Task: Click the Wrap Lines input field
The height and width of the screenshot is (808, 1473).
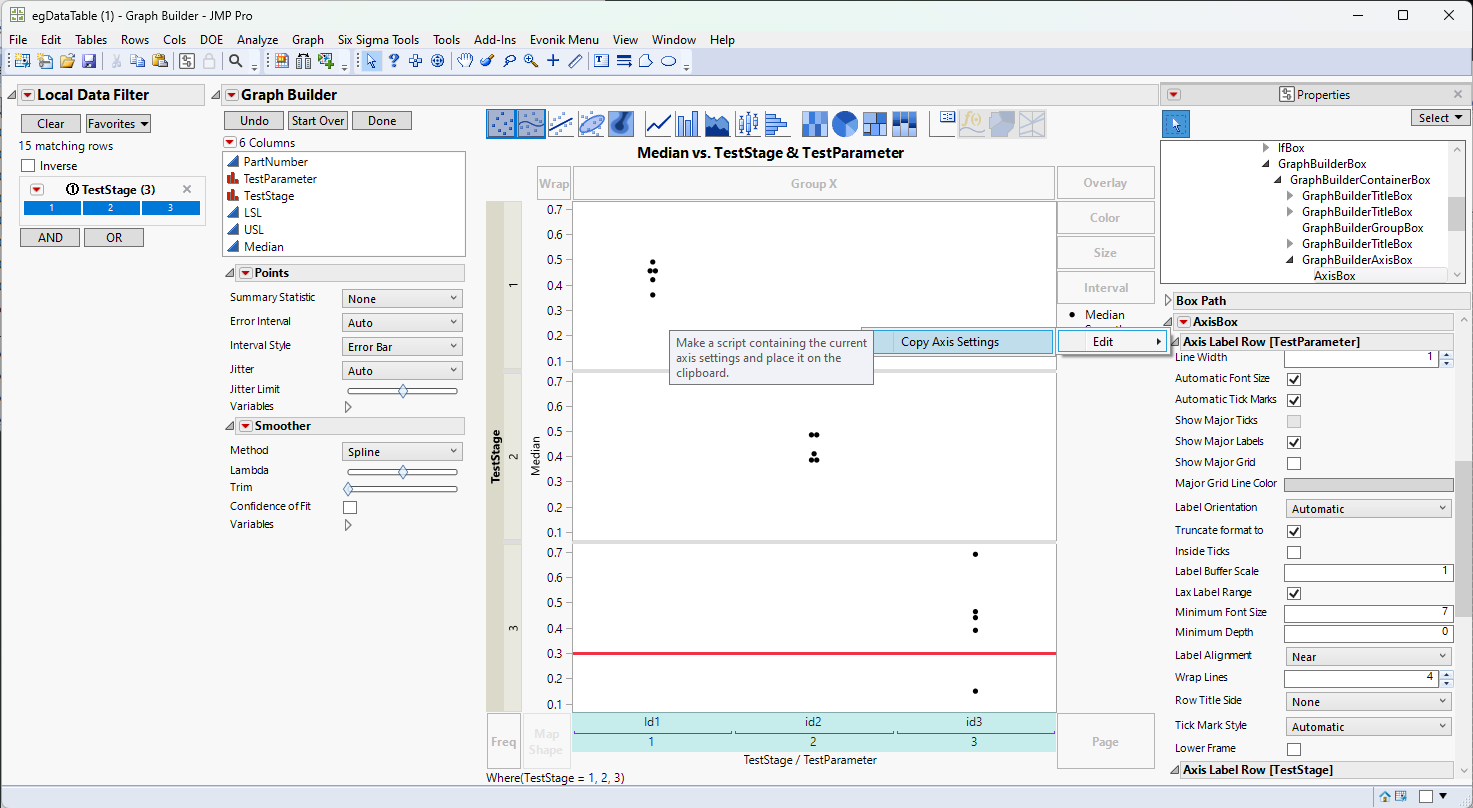Action: 1361,678
